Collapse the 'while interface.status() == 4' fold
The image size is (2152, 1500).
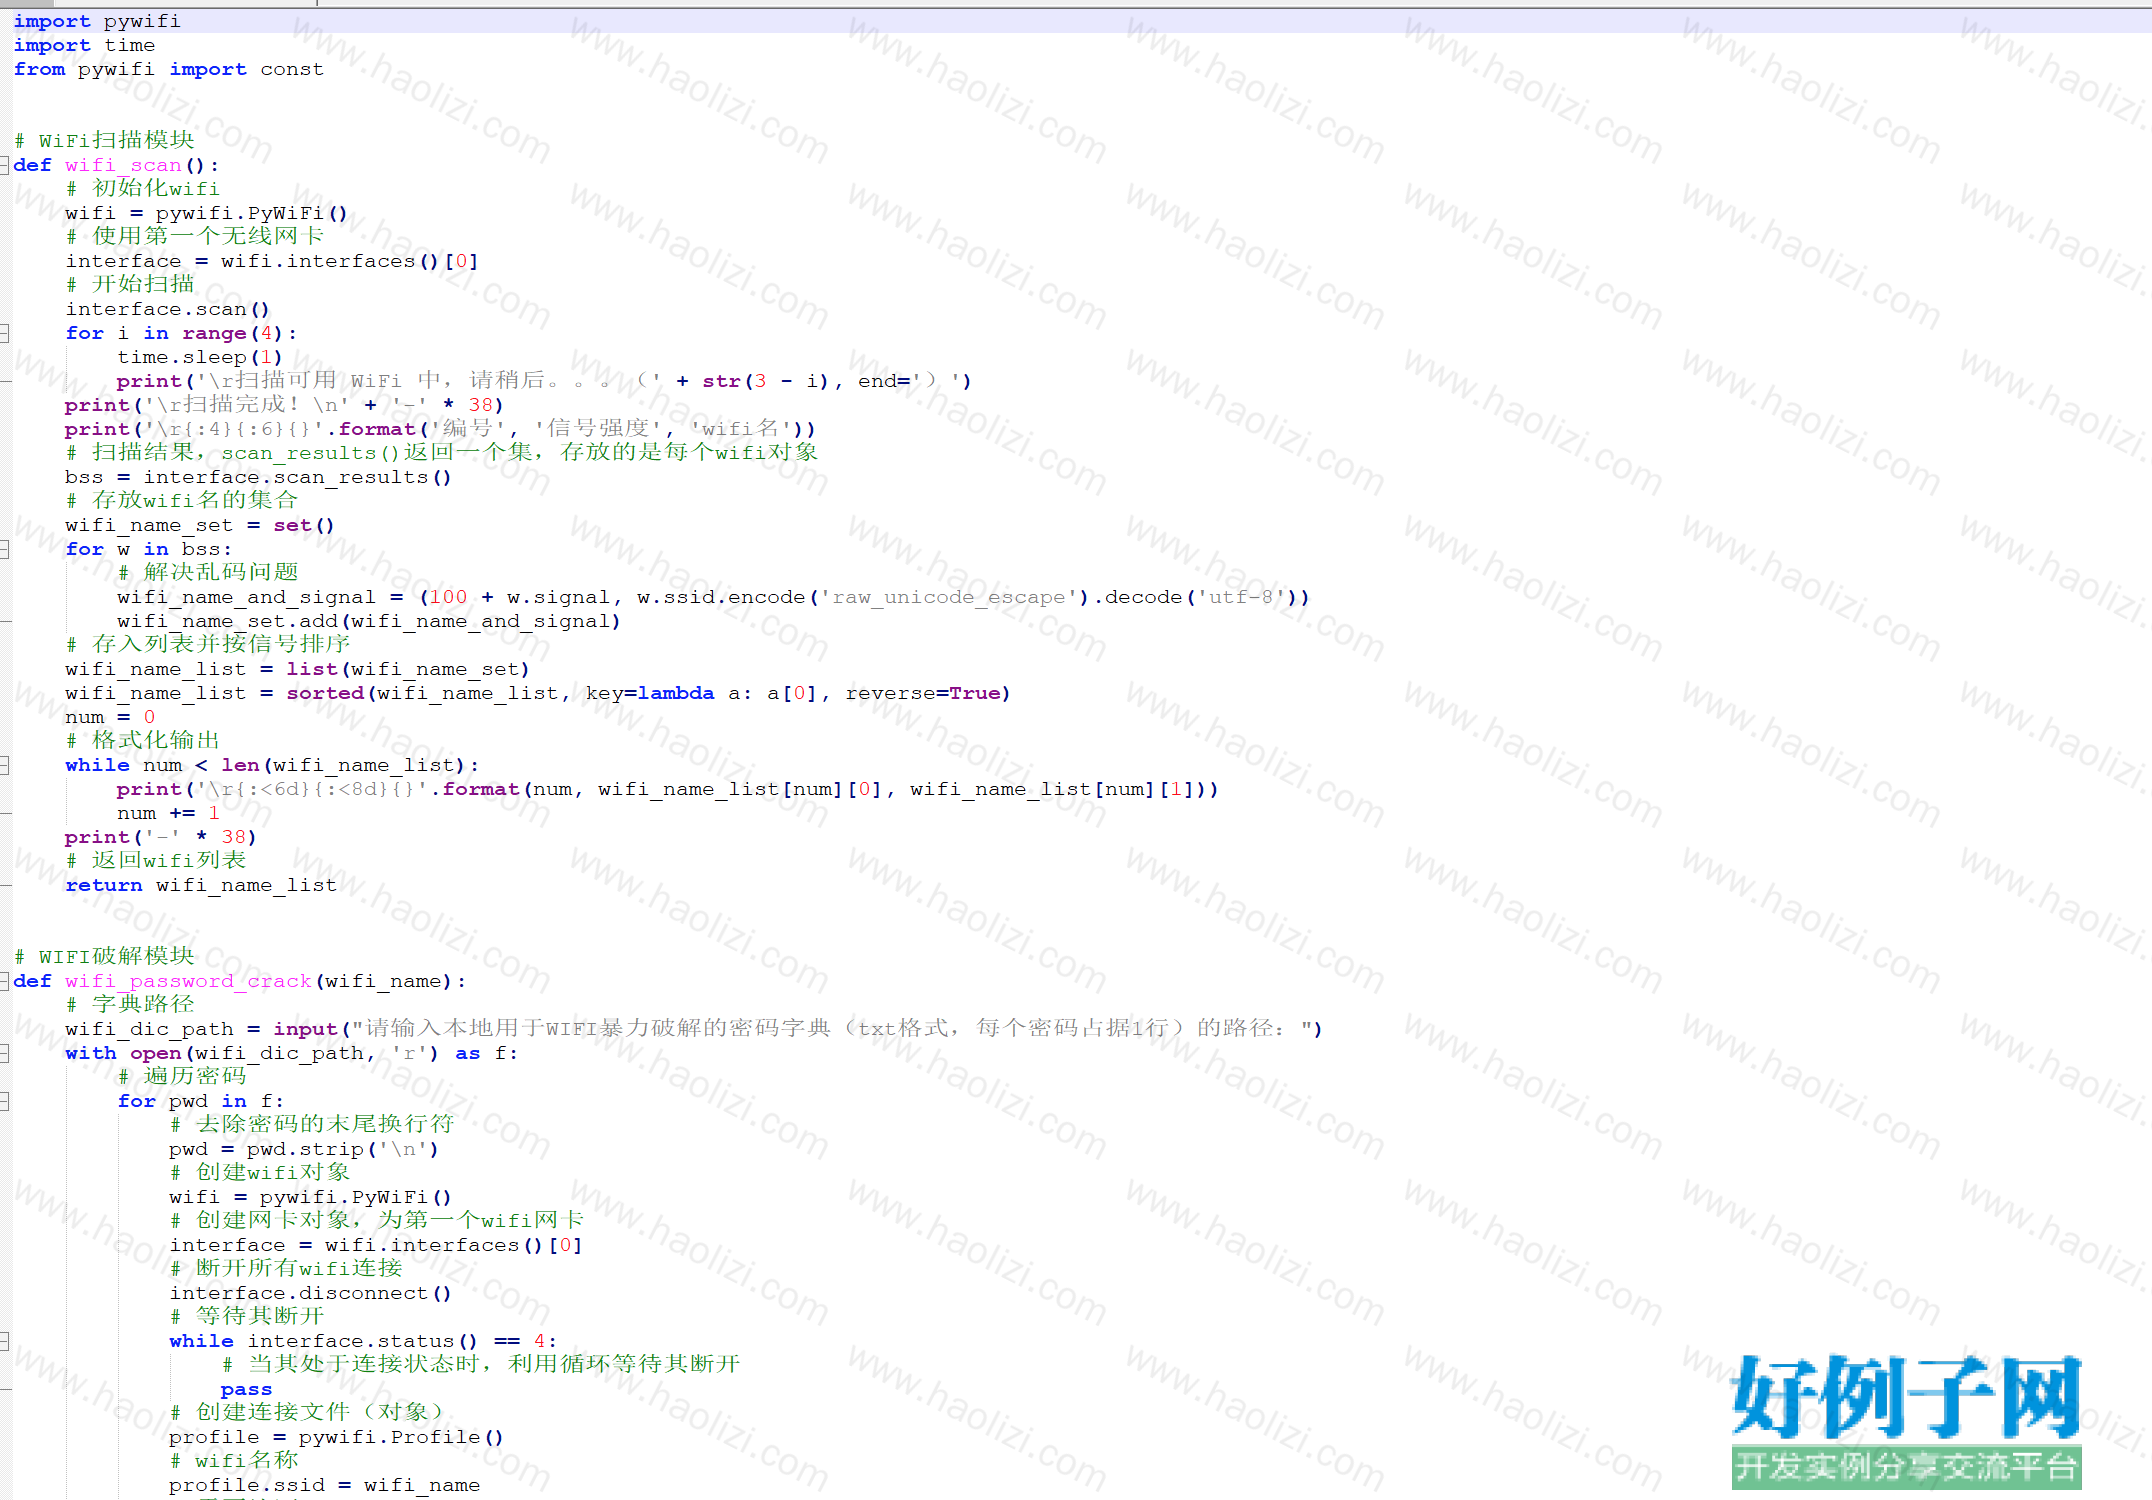[5, 1341]
